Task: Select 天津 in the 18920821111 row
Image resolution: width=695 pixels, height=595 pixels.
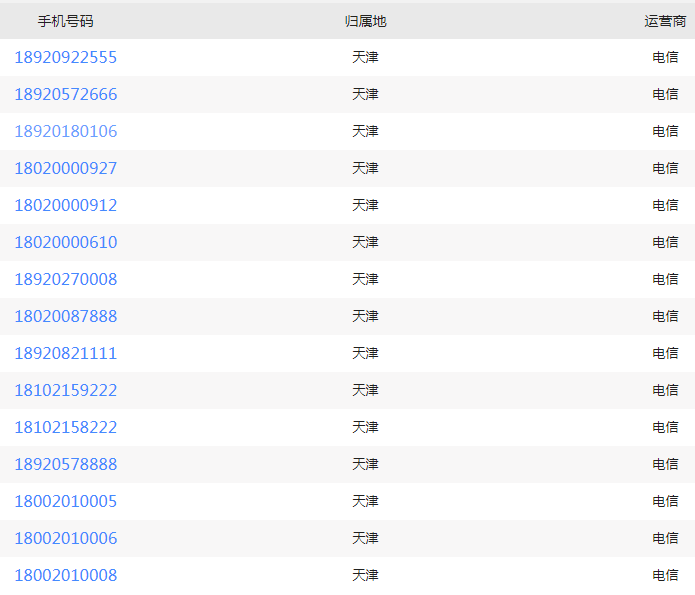Action: point(366,353)
